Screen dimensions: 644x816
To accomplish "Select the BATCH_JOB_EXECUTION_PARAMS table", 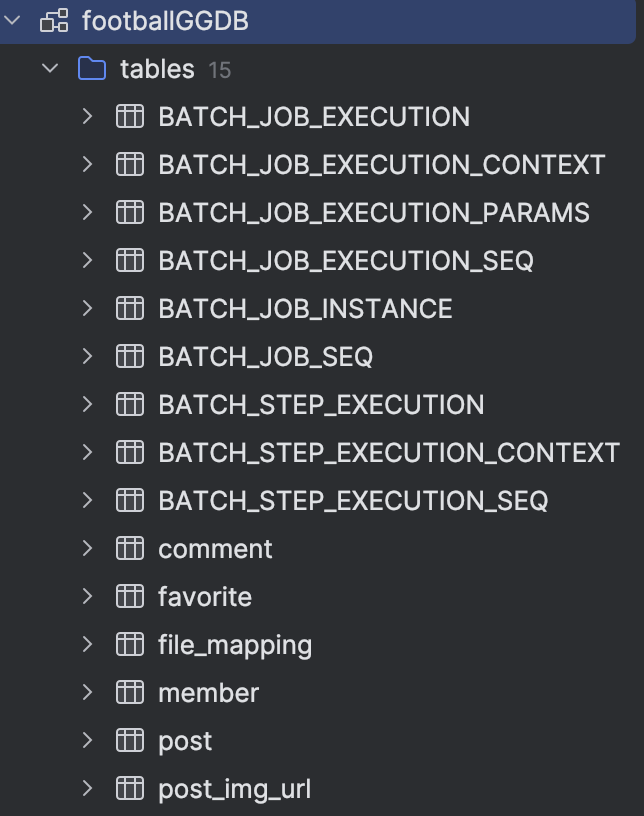I will pos(373,213).
